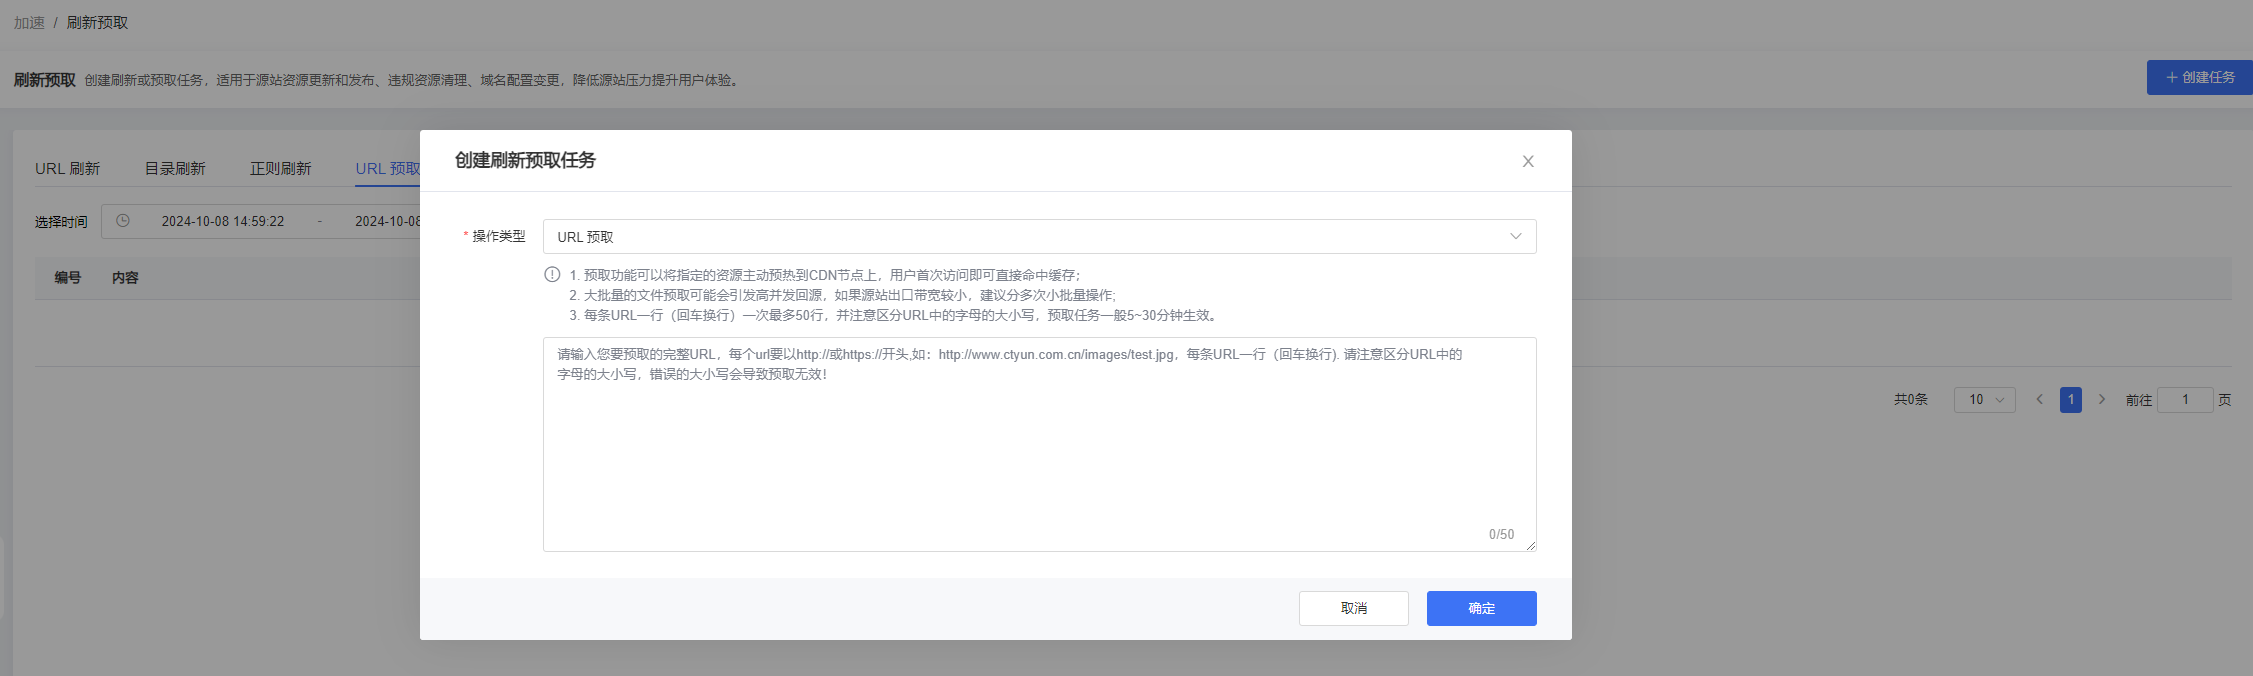Click hint line 1 about CDN节点
Screen dimensions: 2253x676
(x=825, y=275)
